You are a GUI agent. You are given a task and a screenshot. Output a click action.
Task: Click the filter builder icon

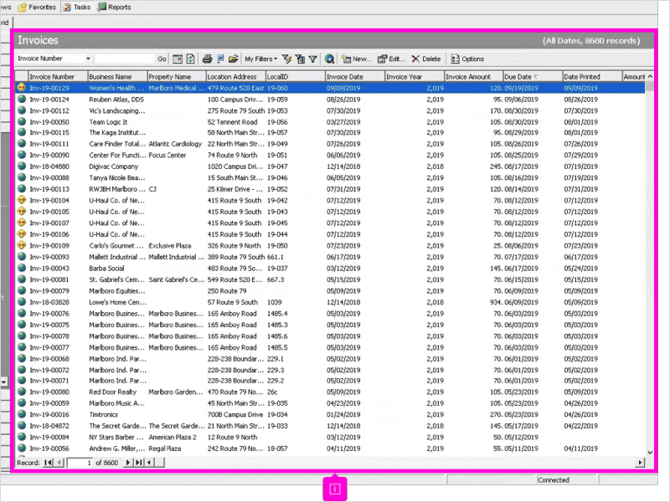[x=300, y=59]
